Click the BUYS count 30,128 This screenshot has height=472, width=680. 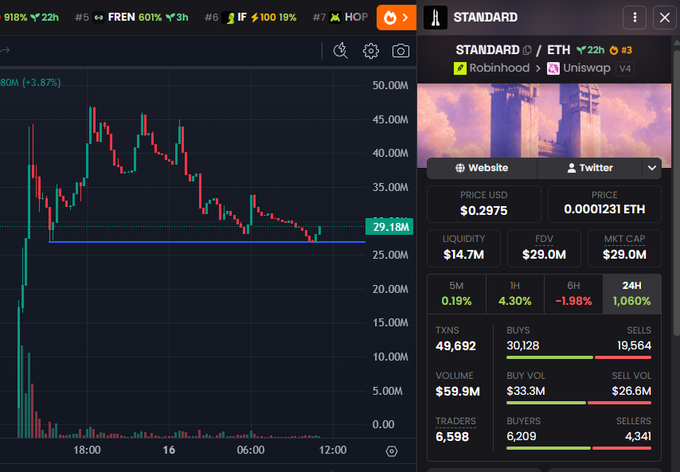tap(523, 346)
